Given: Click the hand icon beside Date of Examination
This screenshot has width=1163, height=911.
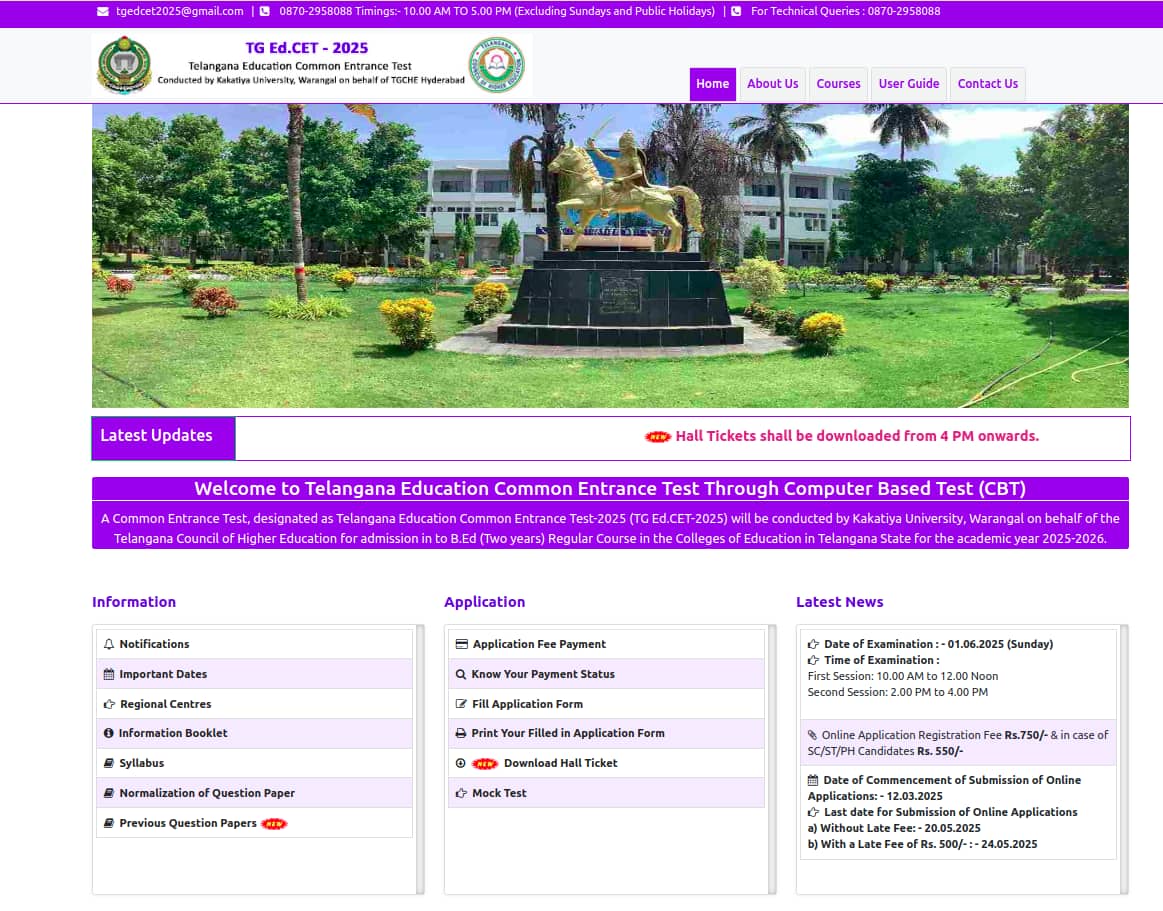Looking at the screenshot, I should 813,644.
